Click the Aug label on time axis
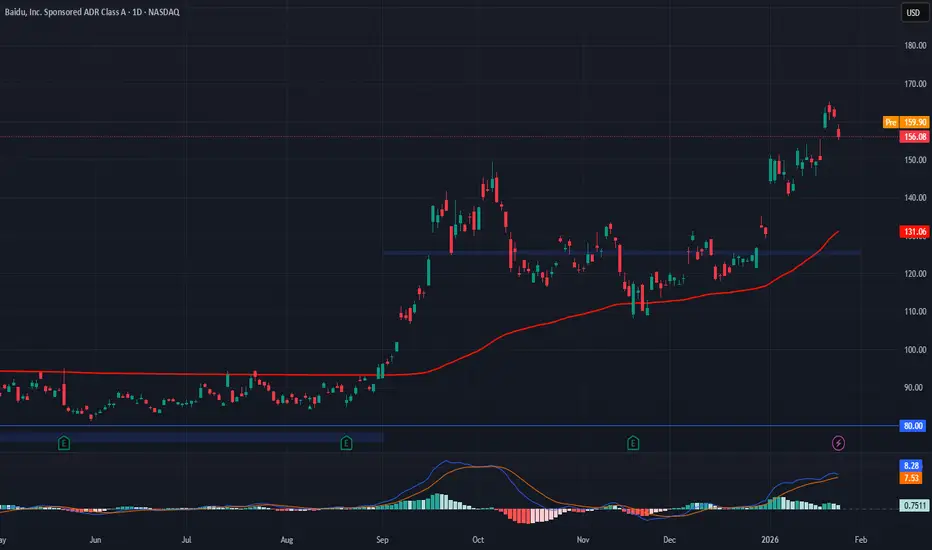This screenshot has height=550, width=932. pos(286,540)
